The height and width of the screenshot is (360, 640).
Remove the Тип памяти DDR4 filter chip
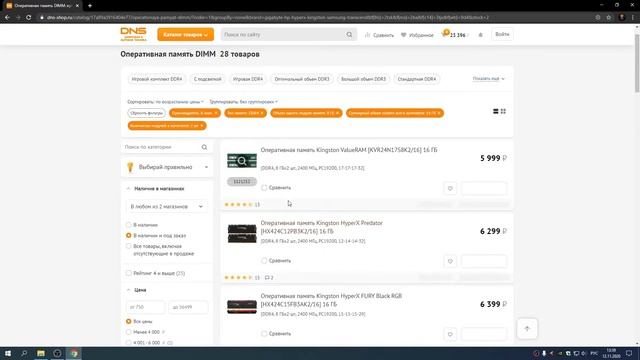262,113
